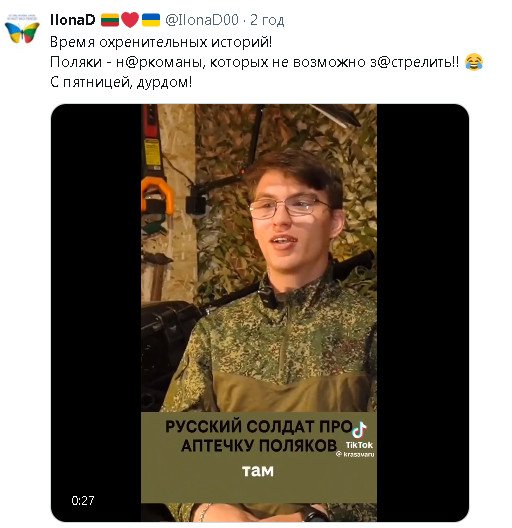
Task: Open the '2 год' timestamp link
Action: (267, 21)
